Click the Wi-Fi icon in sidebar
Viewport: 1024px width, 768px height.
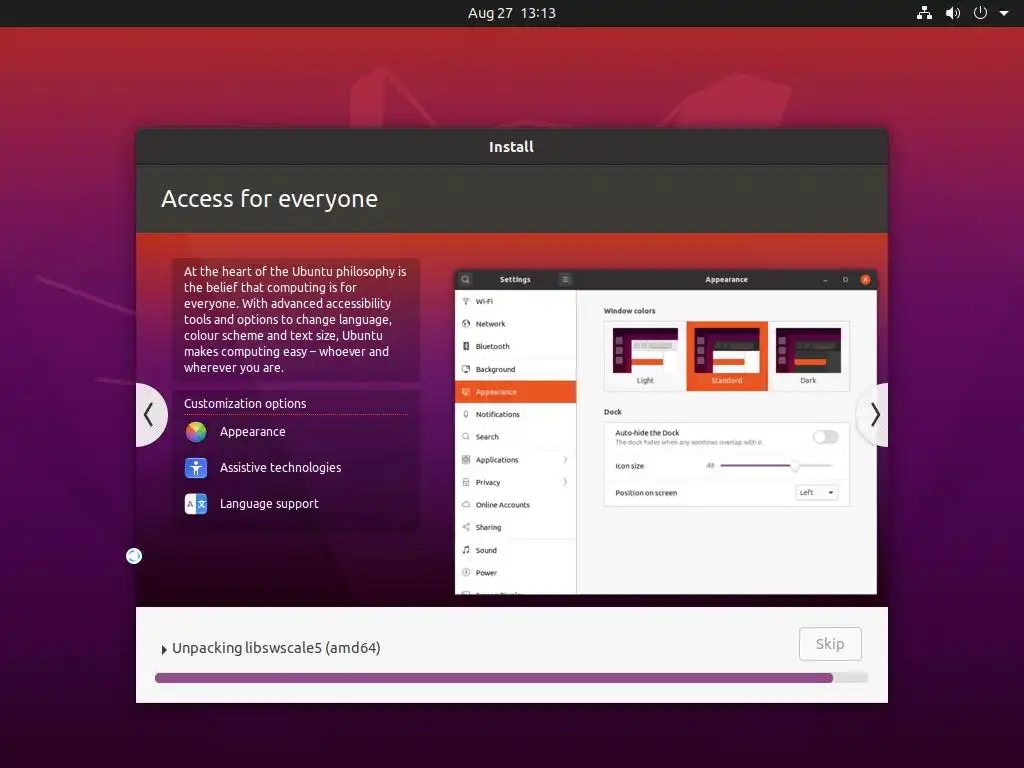pyautogui.click(x=466, y=302)
